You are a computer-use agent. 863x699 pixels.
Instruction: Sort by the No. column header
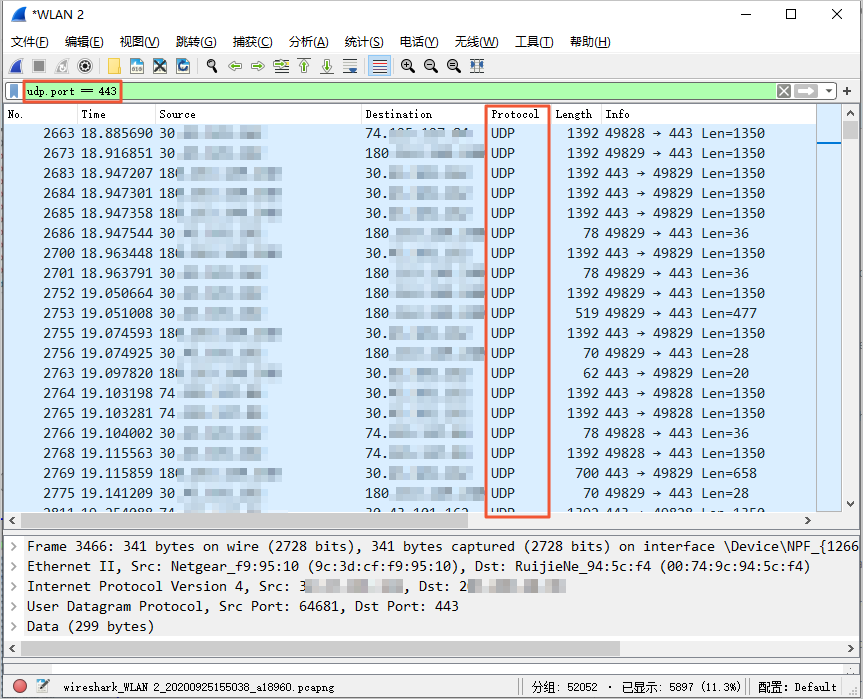tap(41, 114)
